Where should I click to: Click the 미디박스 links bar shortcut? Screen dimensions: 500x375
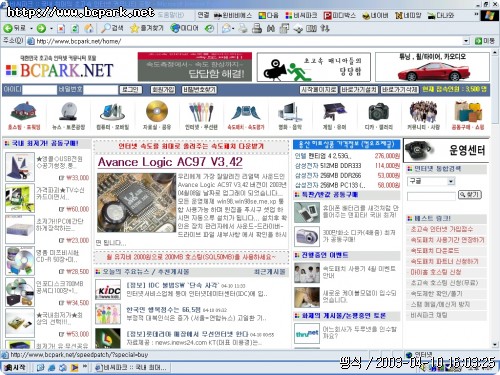(x=340, y=15)
